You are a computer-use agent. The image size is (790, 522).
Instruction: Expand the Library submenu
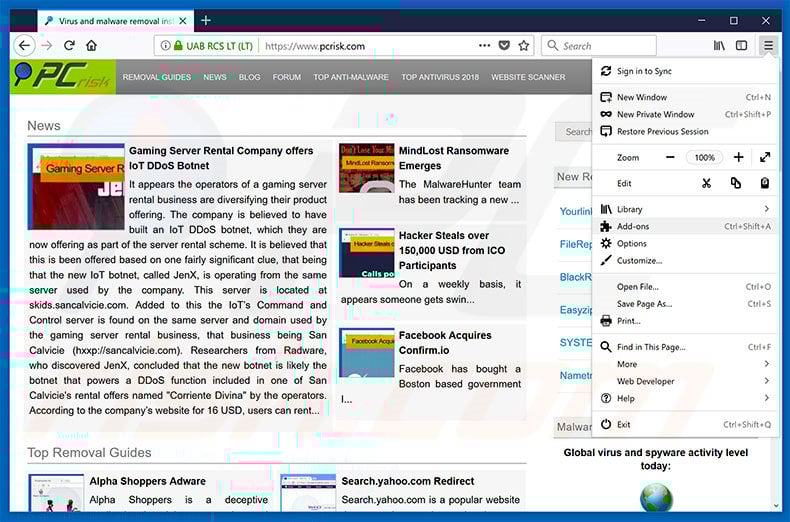pyautogui.click(x=684, y=209)
